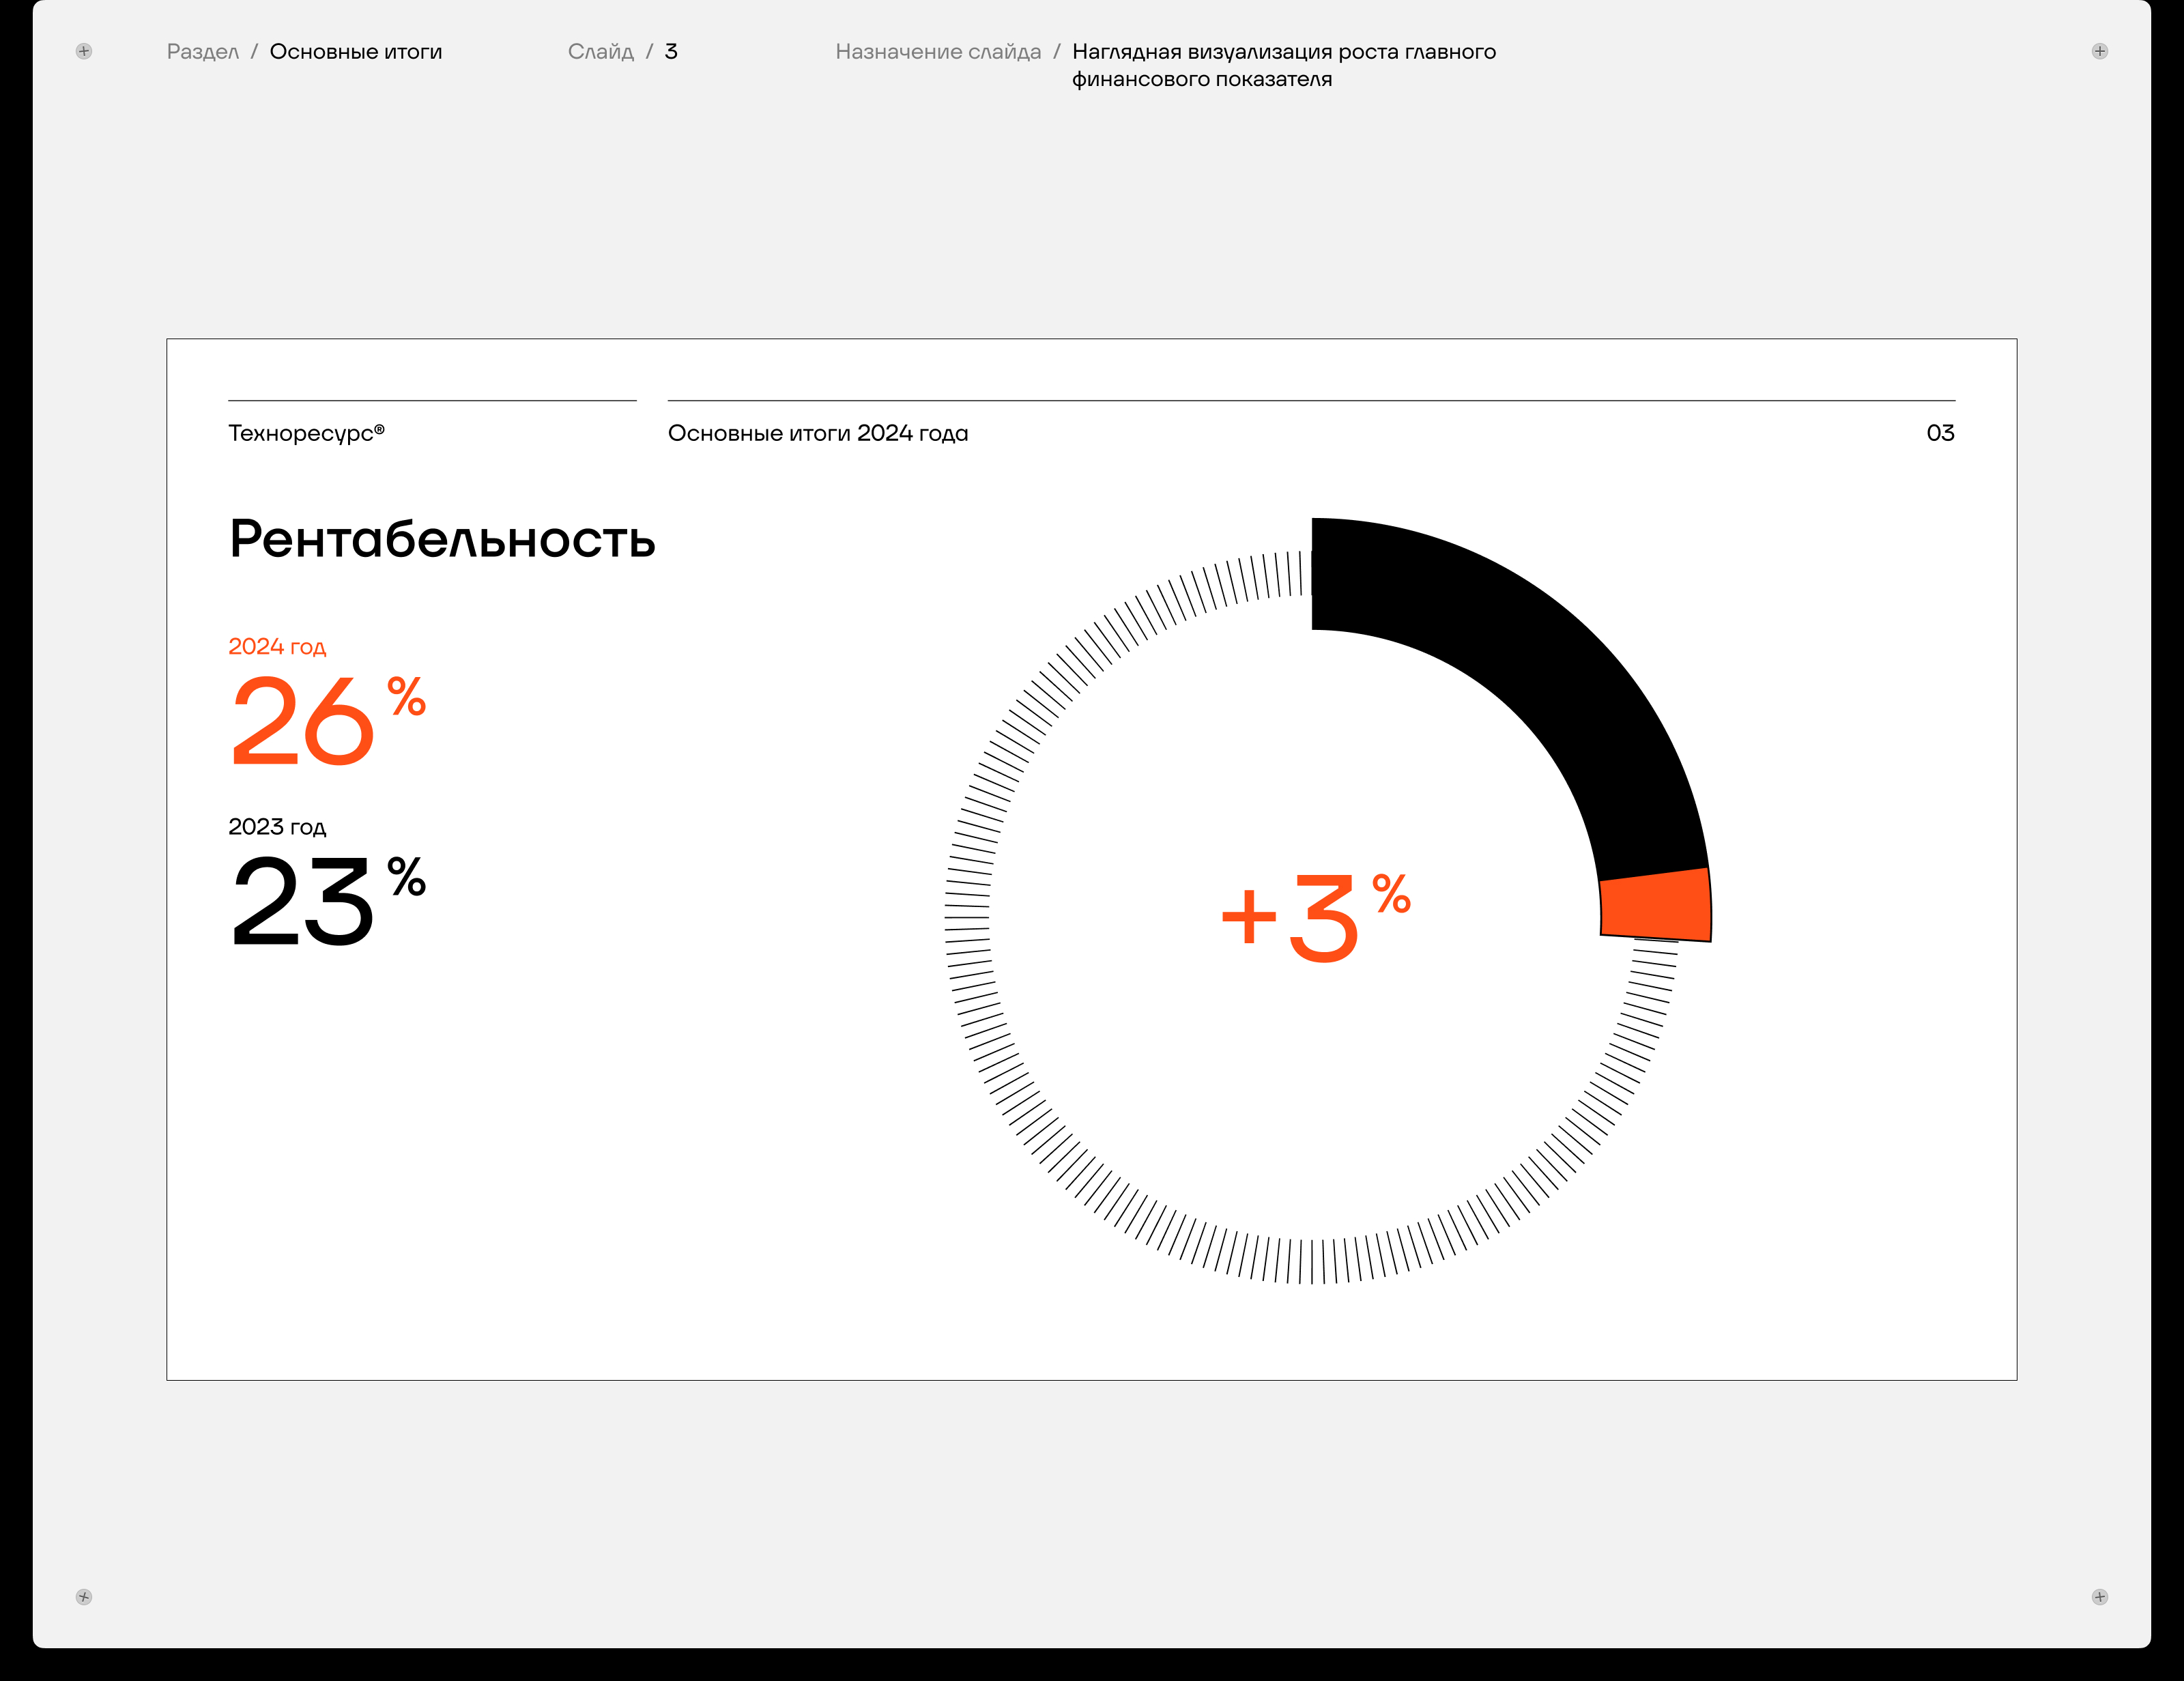The width and height of the screenshot is (2184, 1681).
Task: Click the Техноресурс company name
Action: [300, 433]
